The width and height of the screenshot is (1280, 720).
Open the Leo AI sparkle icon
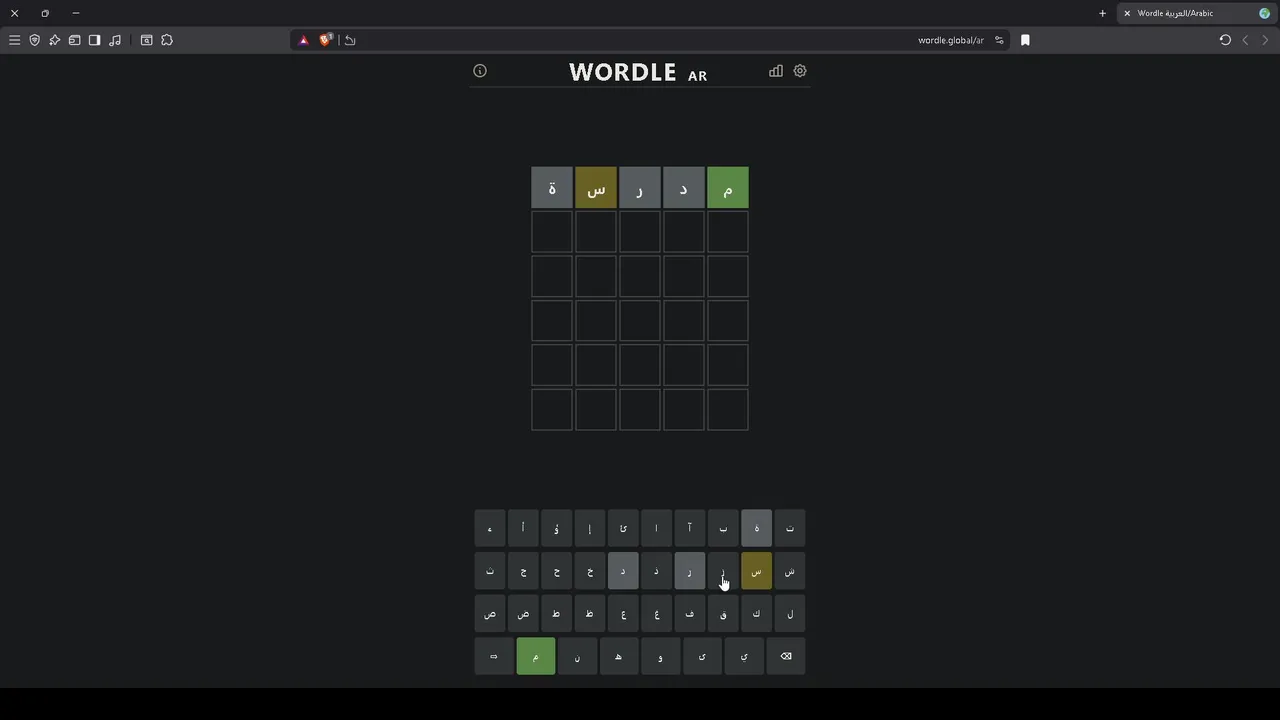tap(55, 40)
